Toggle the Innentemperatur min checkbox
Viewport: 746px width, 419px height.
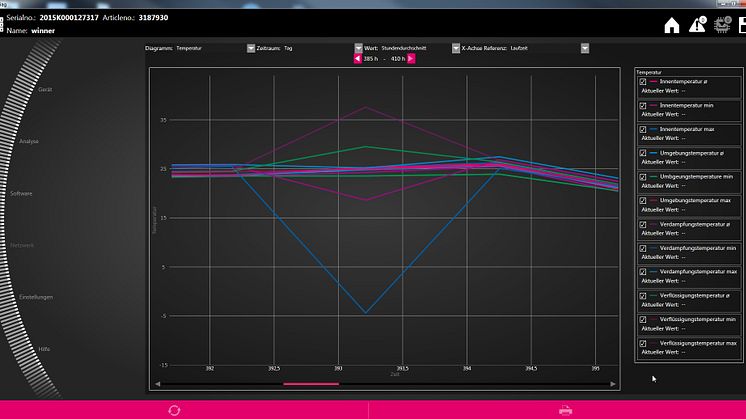coord(643,106)
